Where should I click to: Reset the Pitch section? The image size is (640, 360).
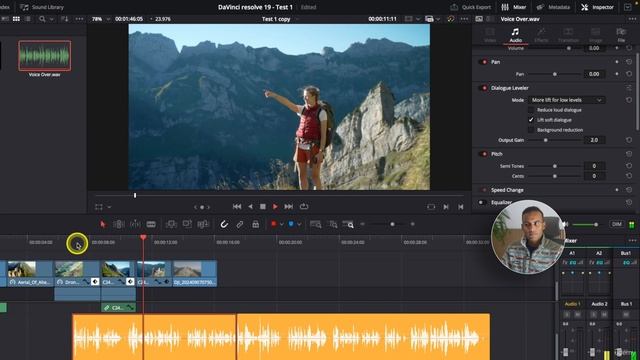[629, 154]
